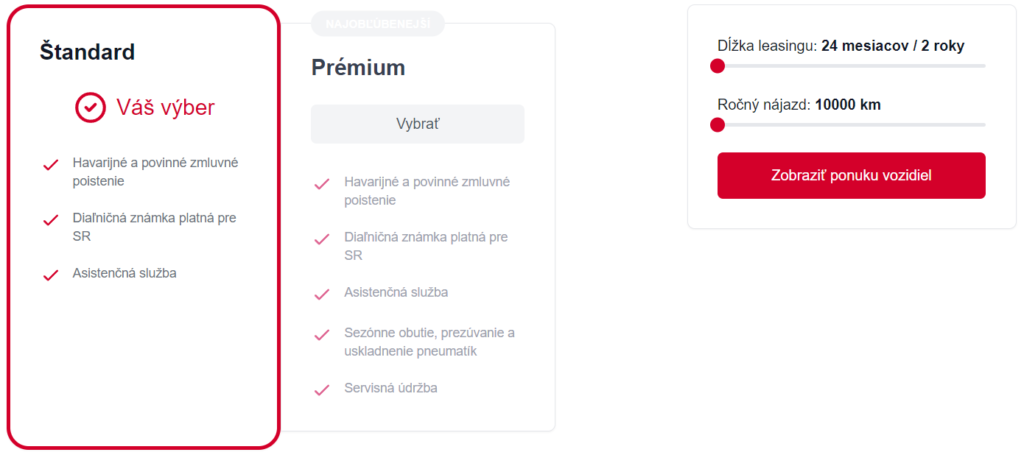Select the Prémium package heading
The image size is (1024, 455).
(x=358, y=68)
